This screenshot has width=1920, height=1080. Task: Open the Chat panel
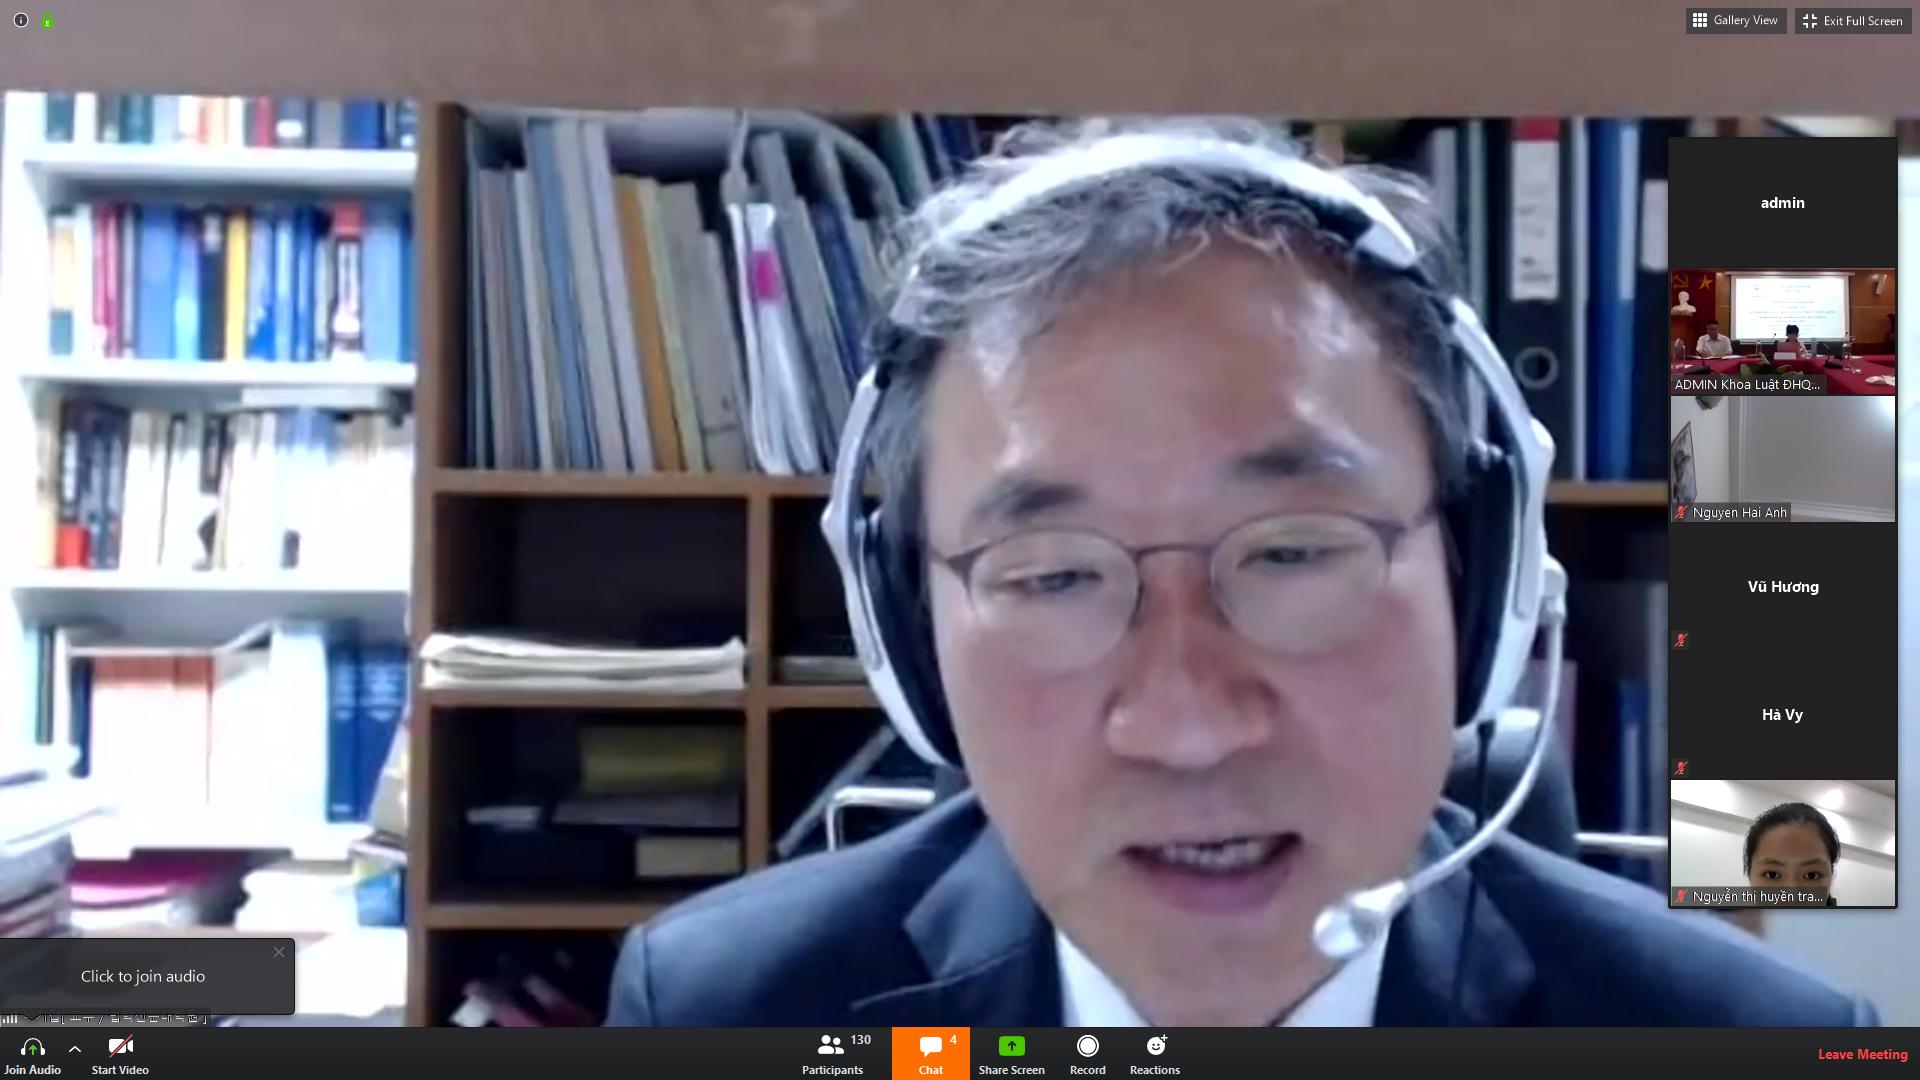point(930,1054)
